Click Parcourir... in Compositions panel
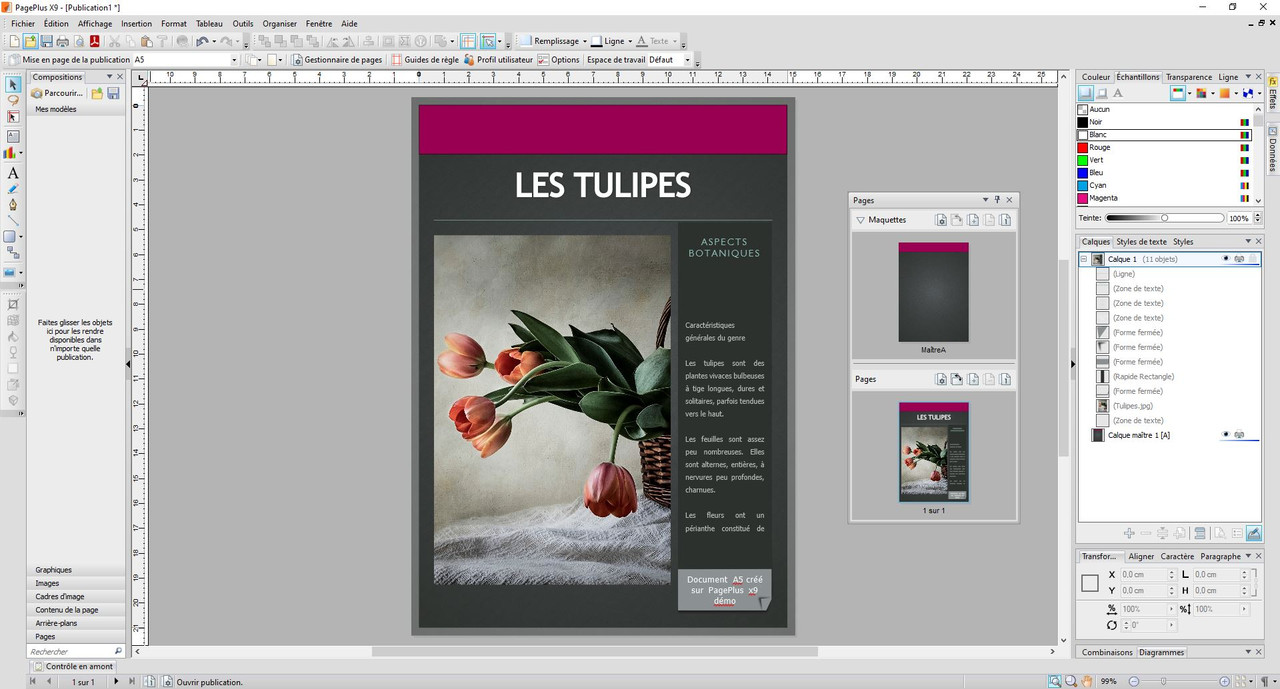 (57, 93)
